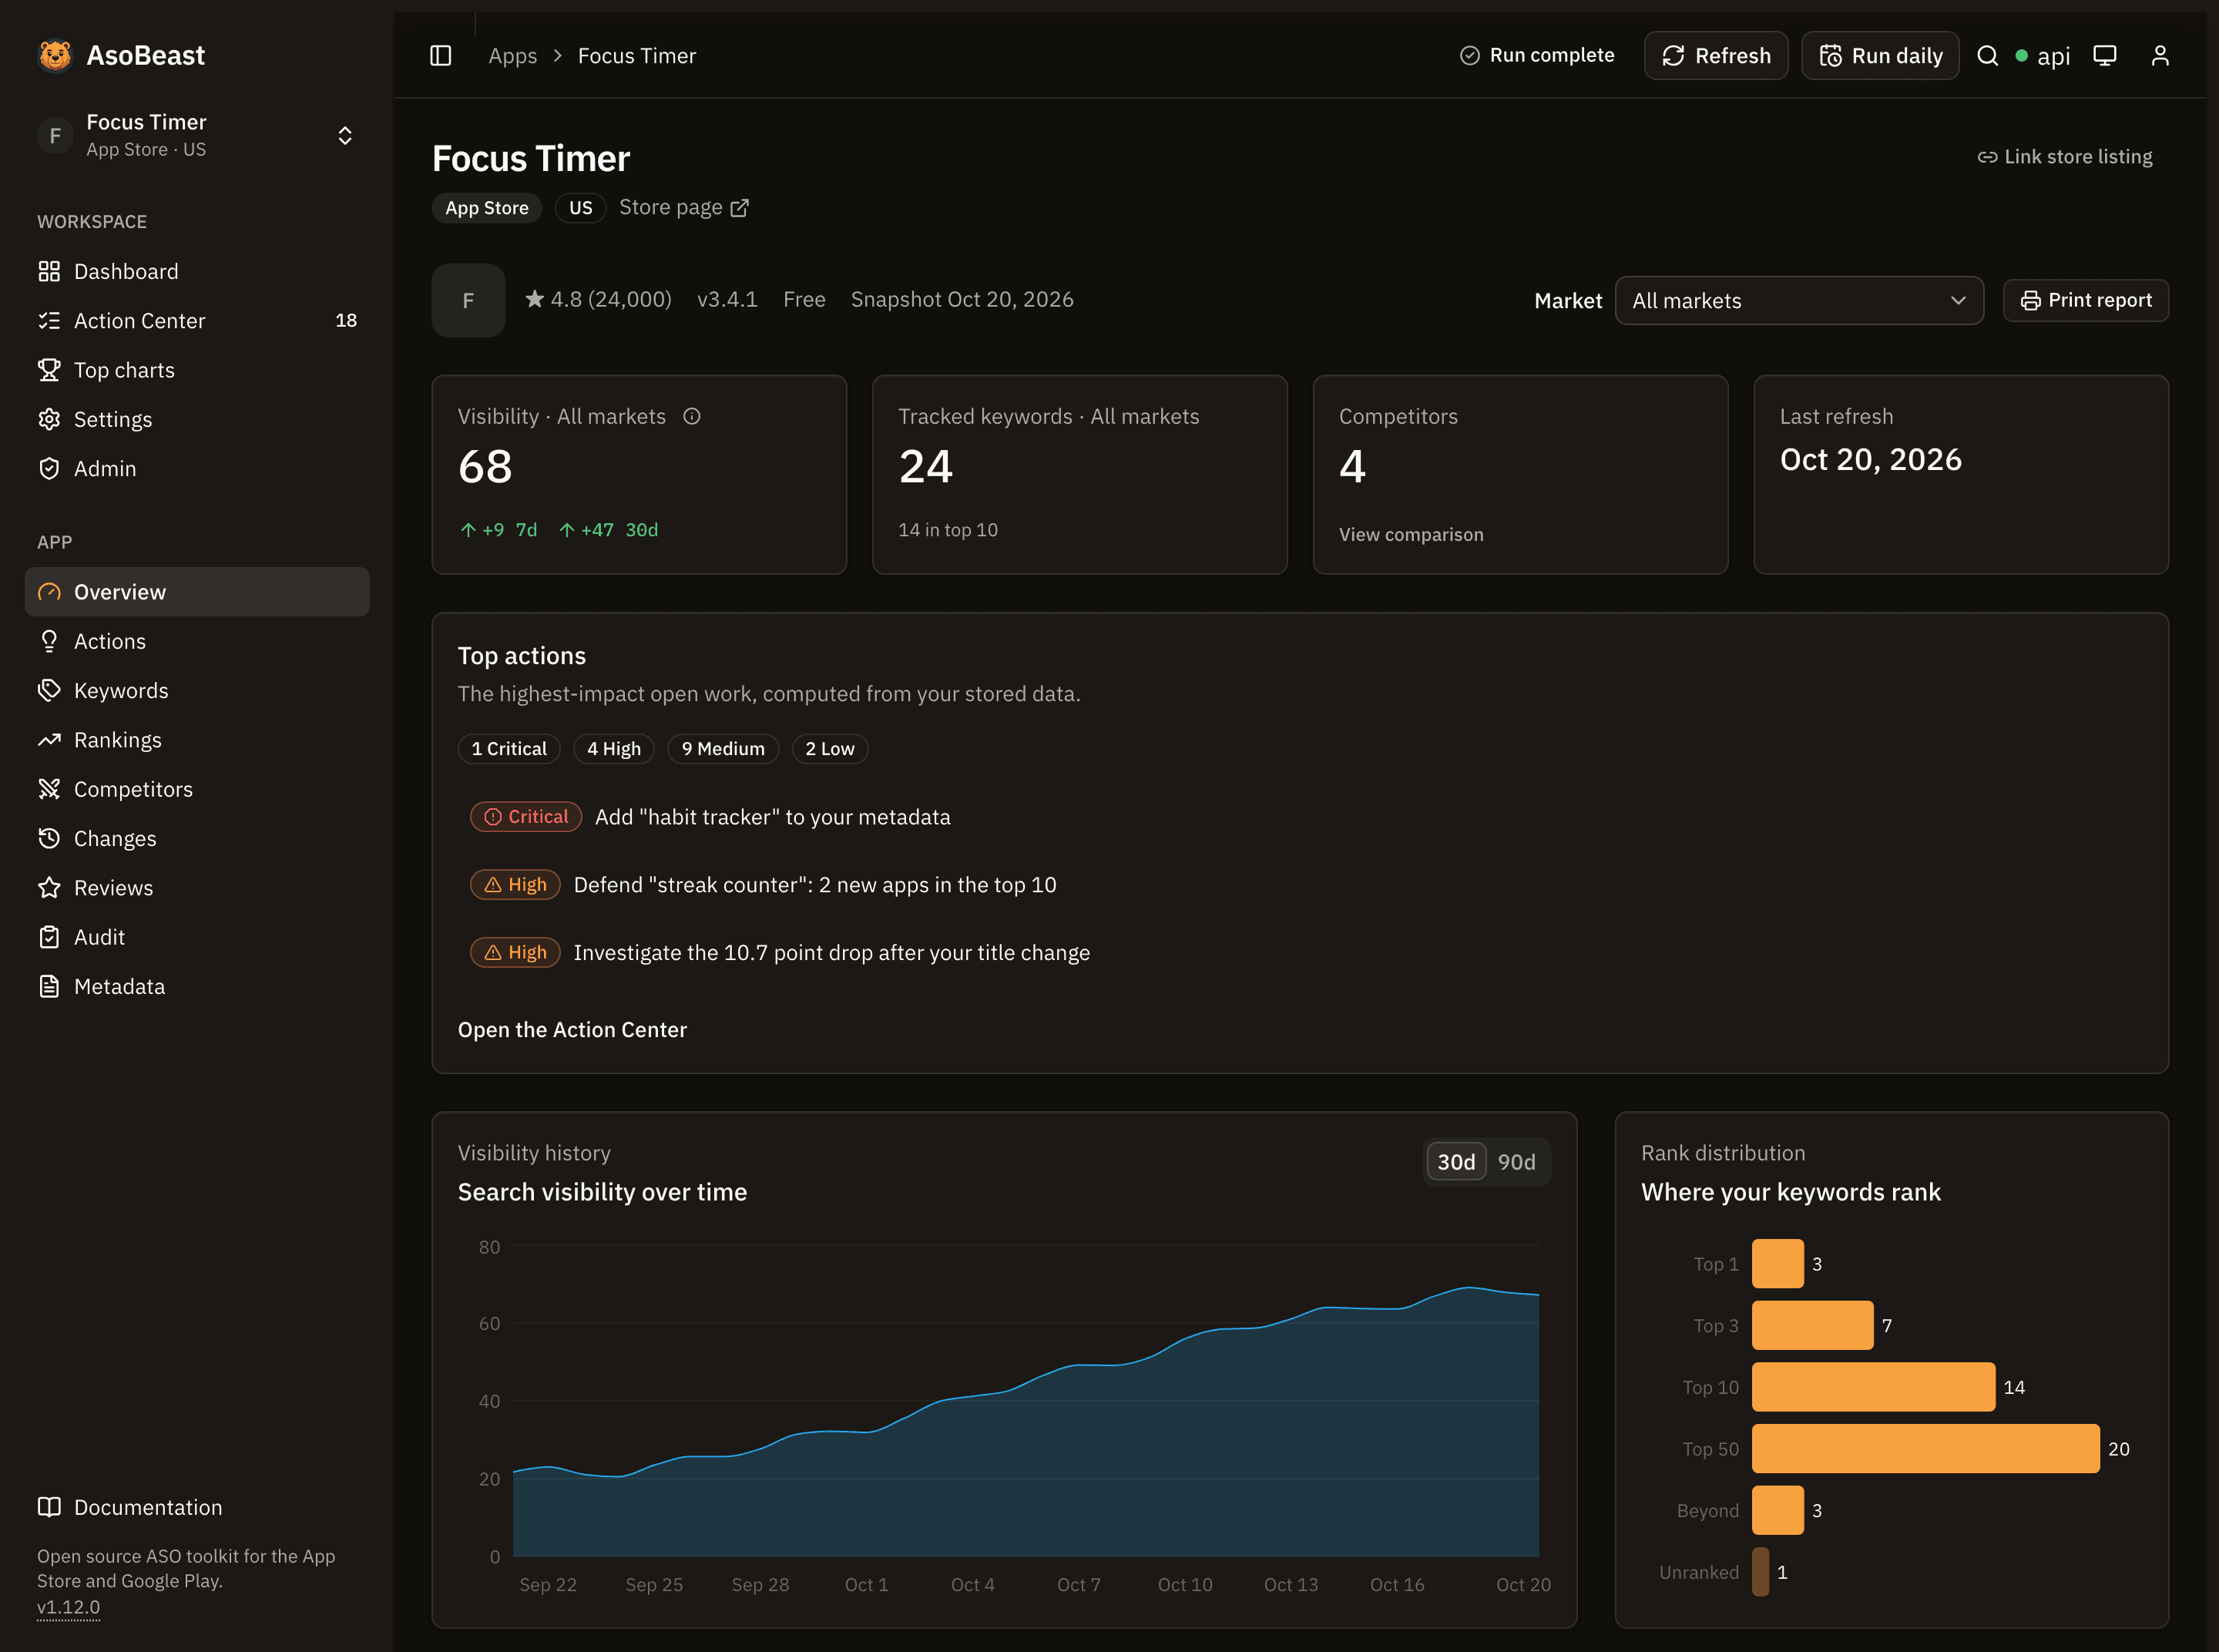Click the api status indicator

point(2043,56)
